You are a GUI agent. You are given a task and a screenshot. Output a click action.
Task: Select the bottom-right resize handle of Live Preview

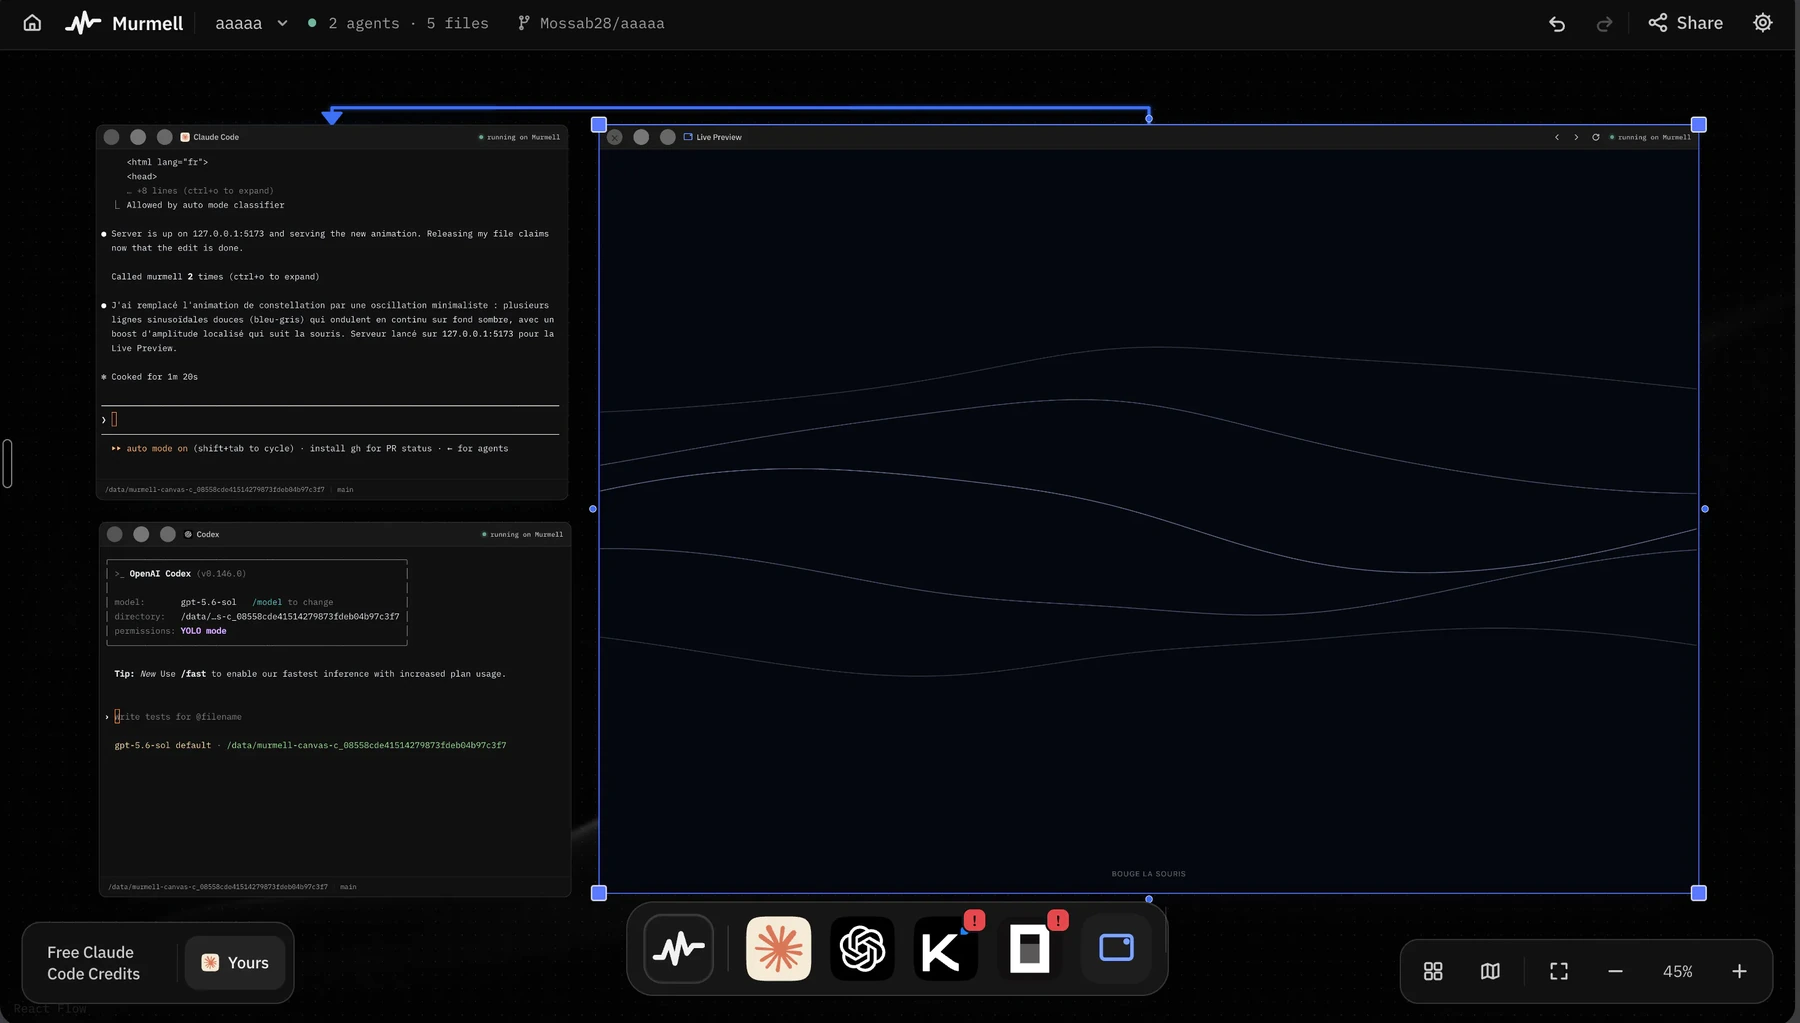[1698, 893]
